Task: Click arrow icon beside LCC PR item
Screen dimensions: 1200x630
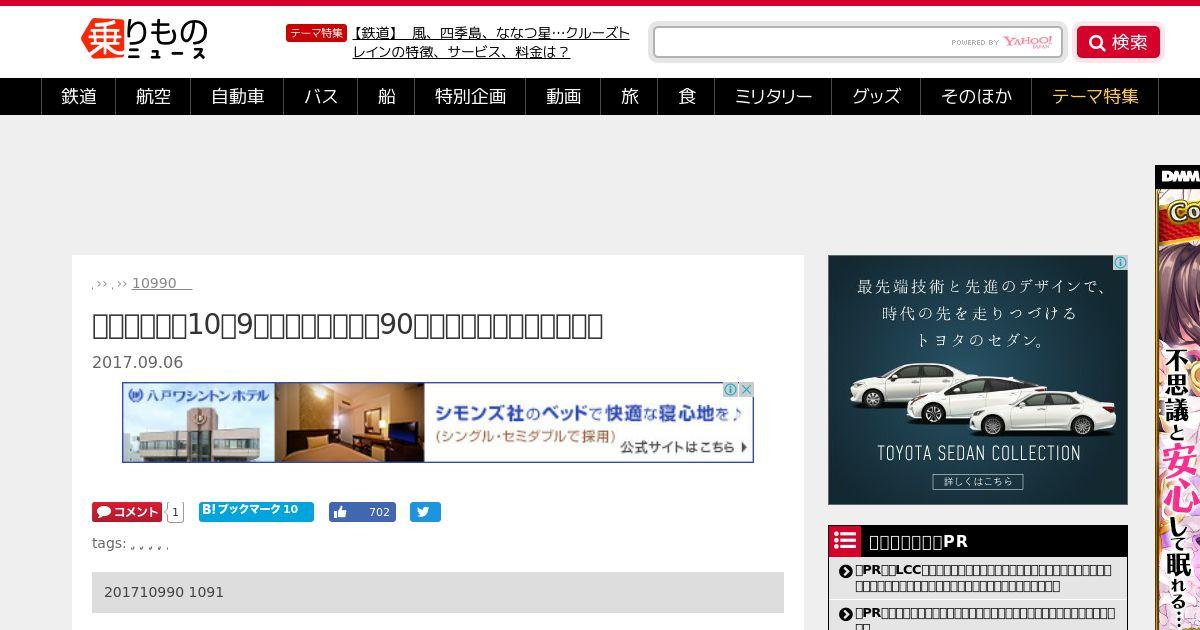Action: click(x=846, y=572)
